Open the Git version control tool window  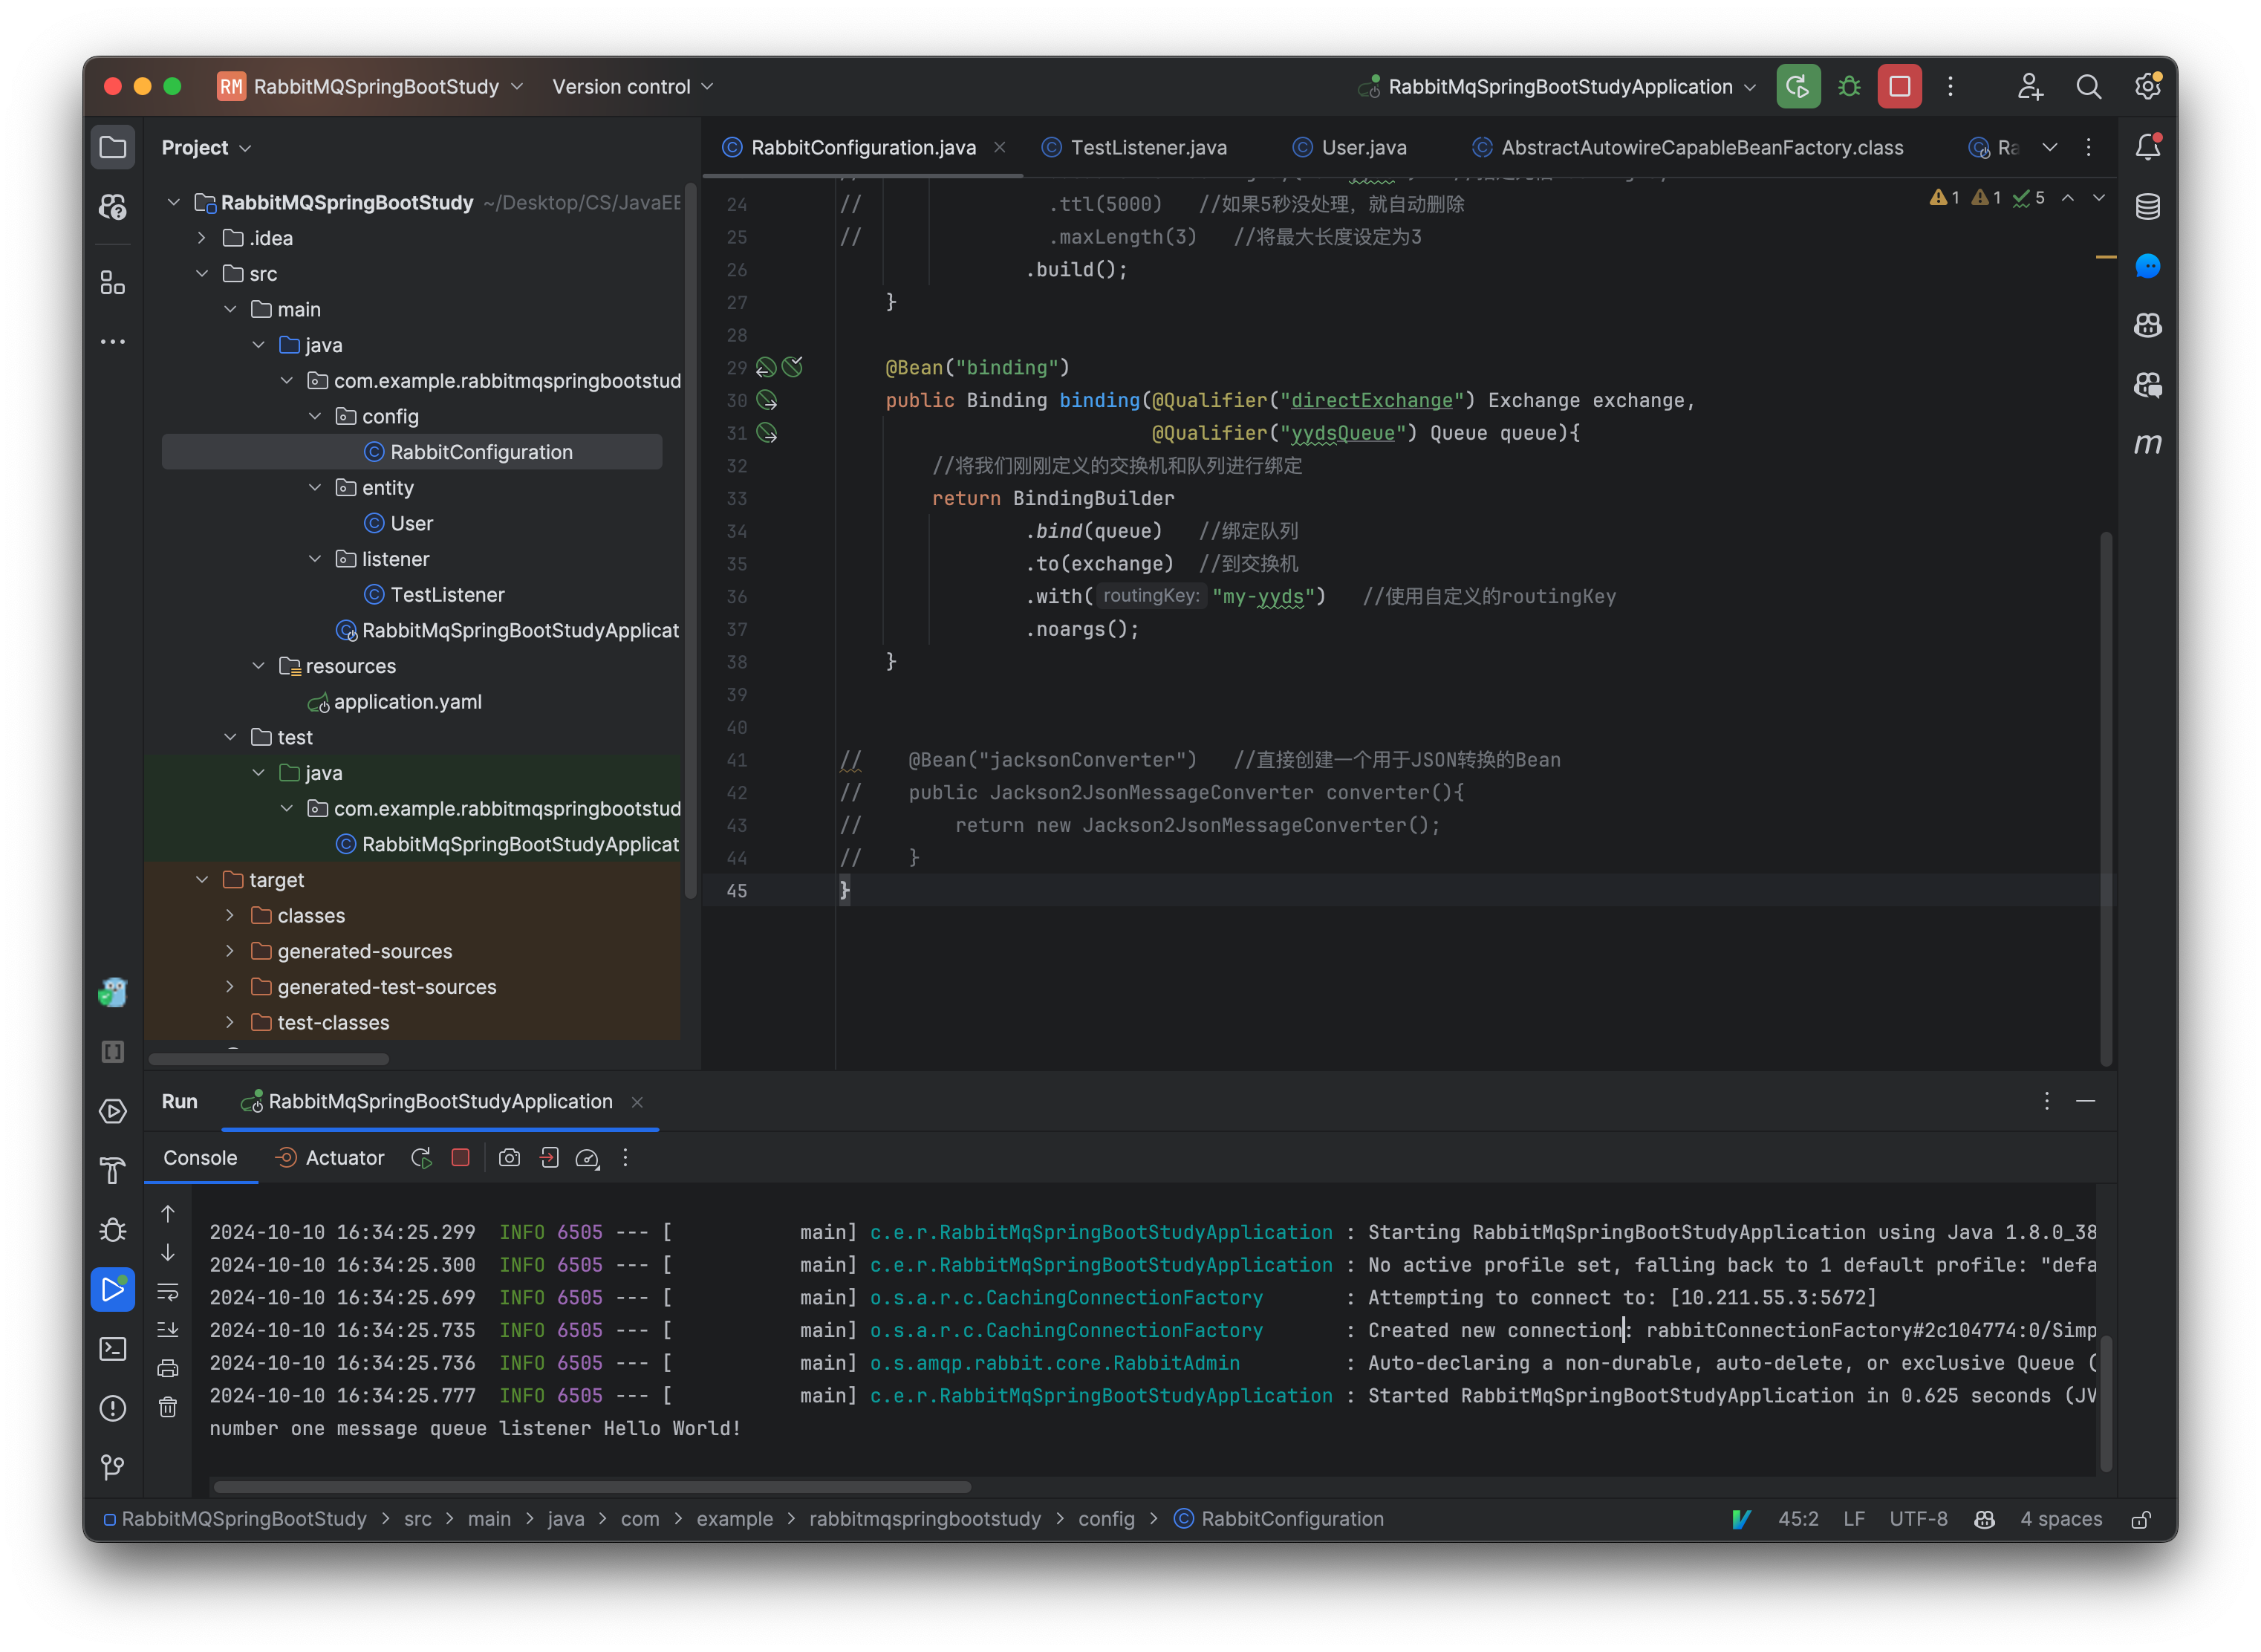[113, 1467]
